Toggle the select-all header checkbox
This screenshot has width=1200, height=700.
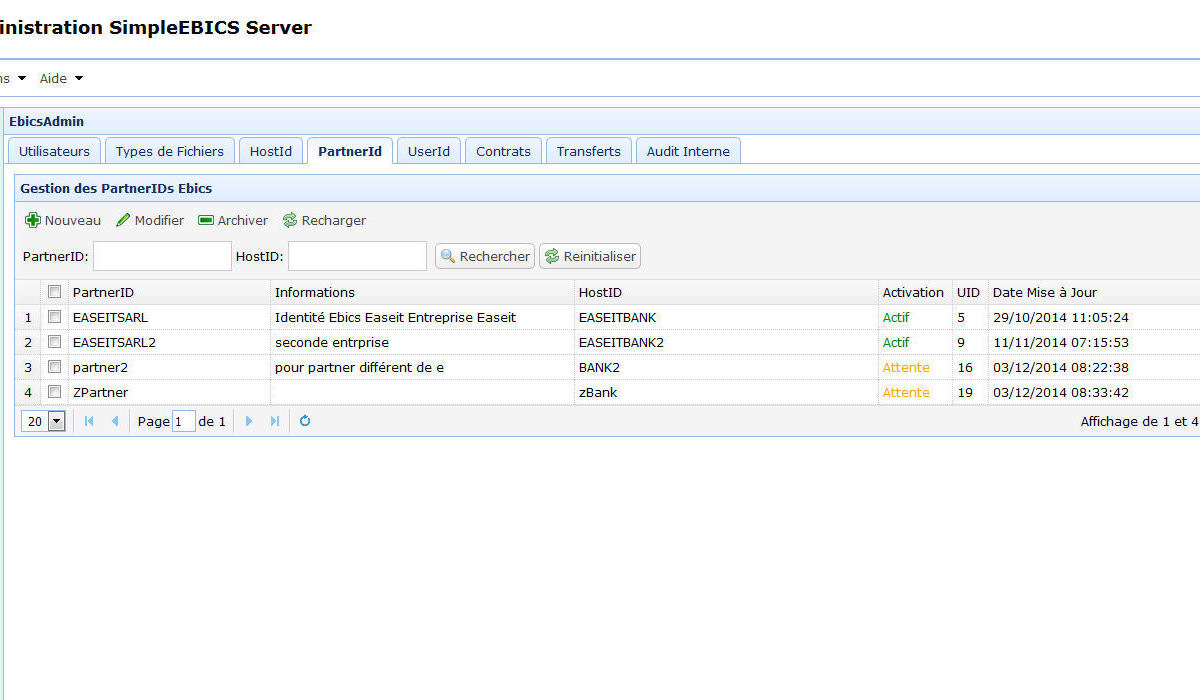[55, 292]
